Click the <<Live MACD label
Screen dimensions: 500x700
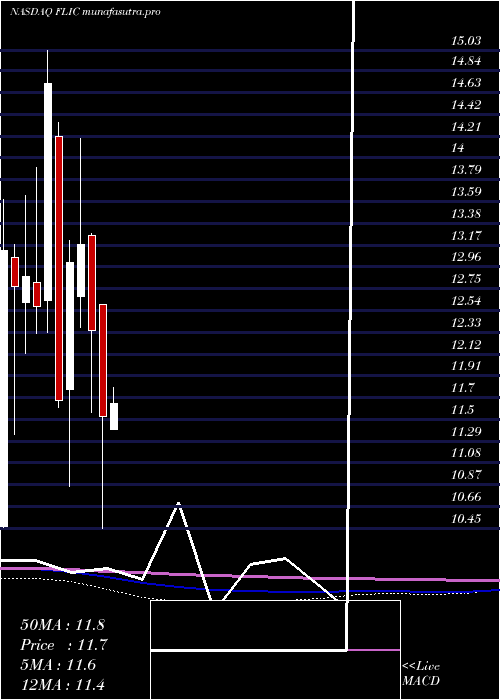click(421, 674)
